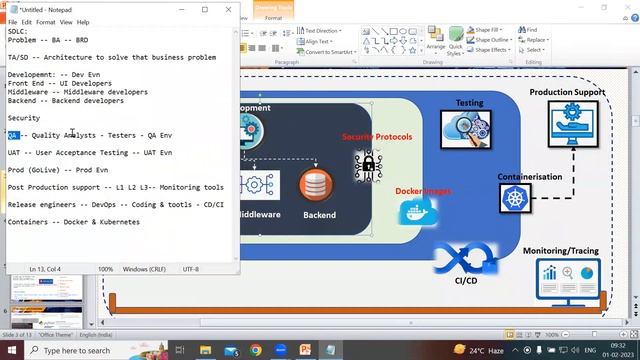
Task: Open the Quick Styles gallery
Action: point(456,41)
